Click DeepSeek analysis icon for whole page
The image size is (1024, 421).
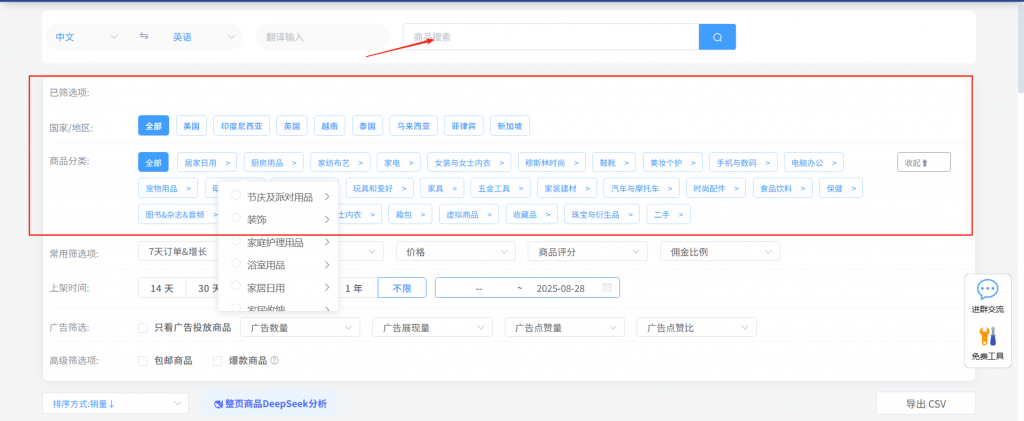coord(217,404)
